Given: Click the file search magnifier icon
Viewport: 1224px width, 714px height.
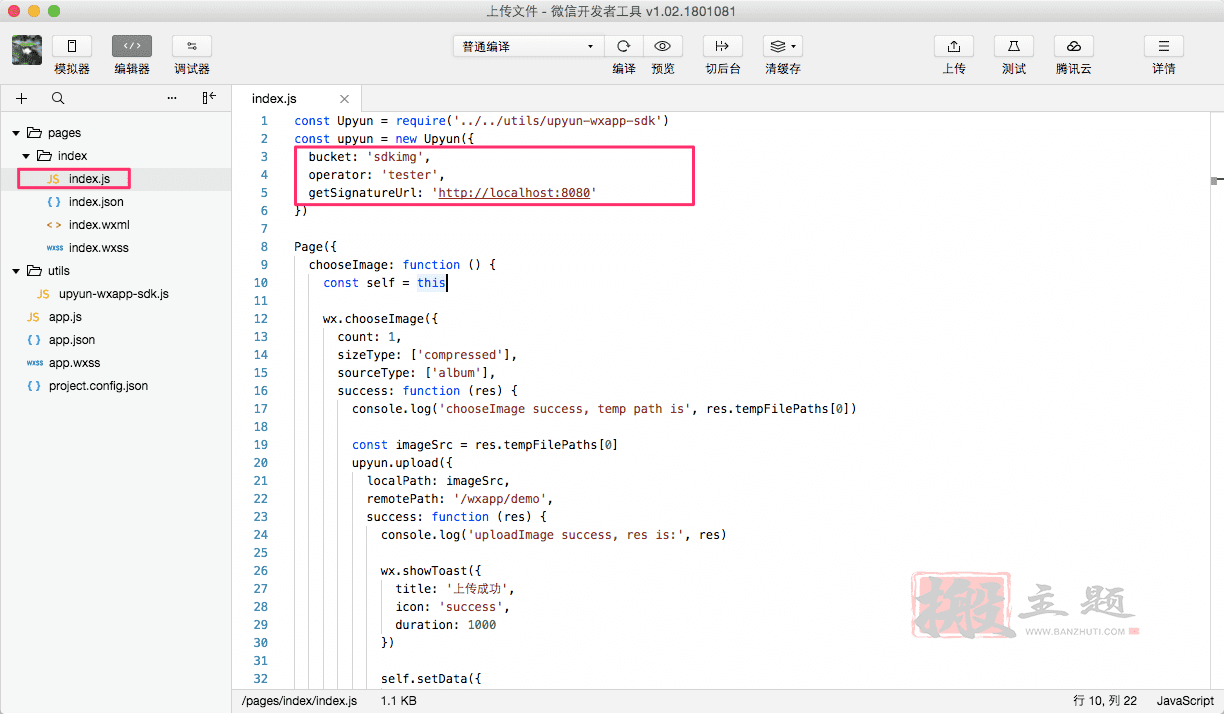Looking at the screenshot, I should coord(58,98).
